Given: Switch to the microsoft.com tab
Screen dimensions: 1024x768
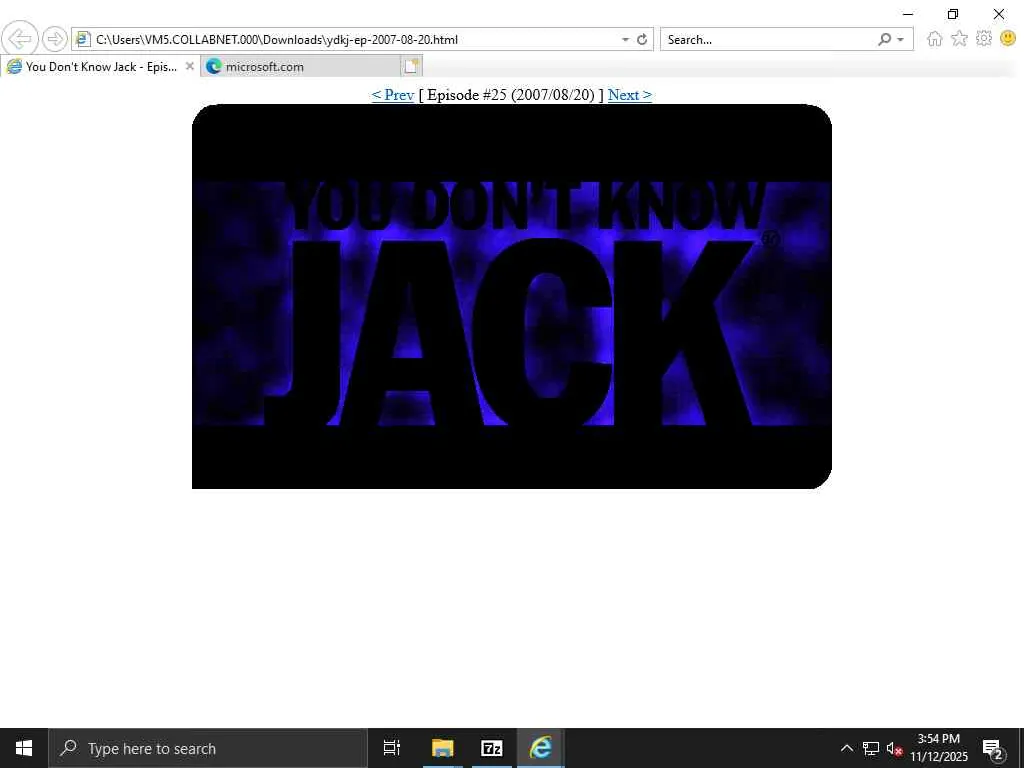Looking at the screenshot, I should click(x=299, y=67).
